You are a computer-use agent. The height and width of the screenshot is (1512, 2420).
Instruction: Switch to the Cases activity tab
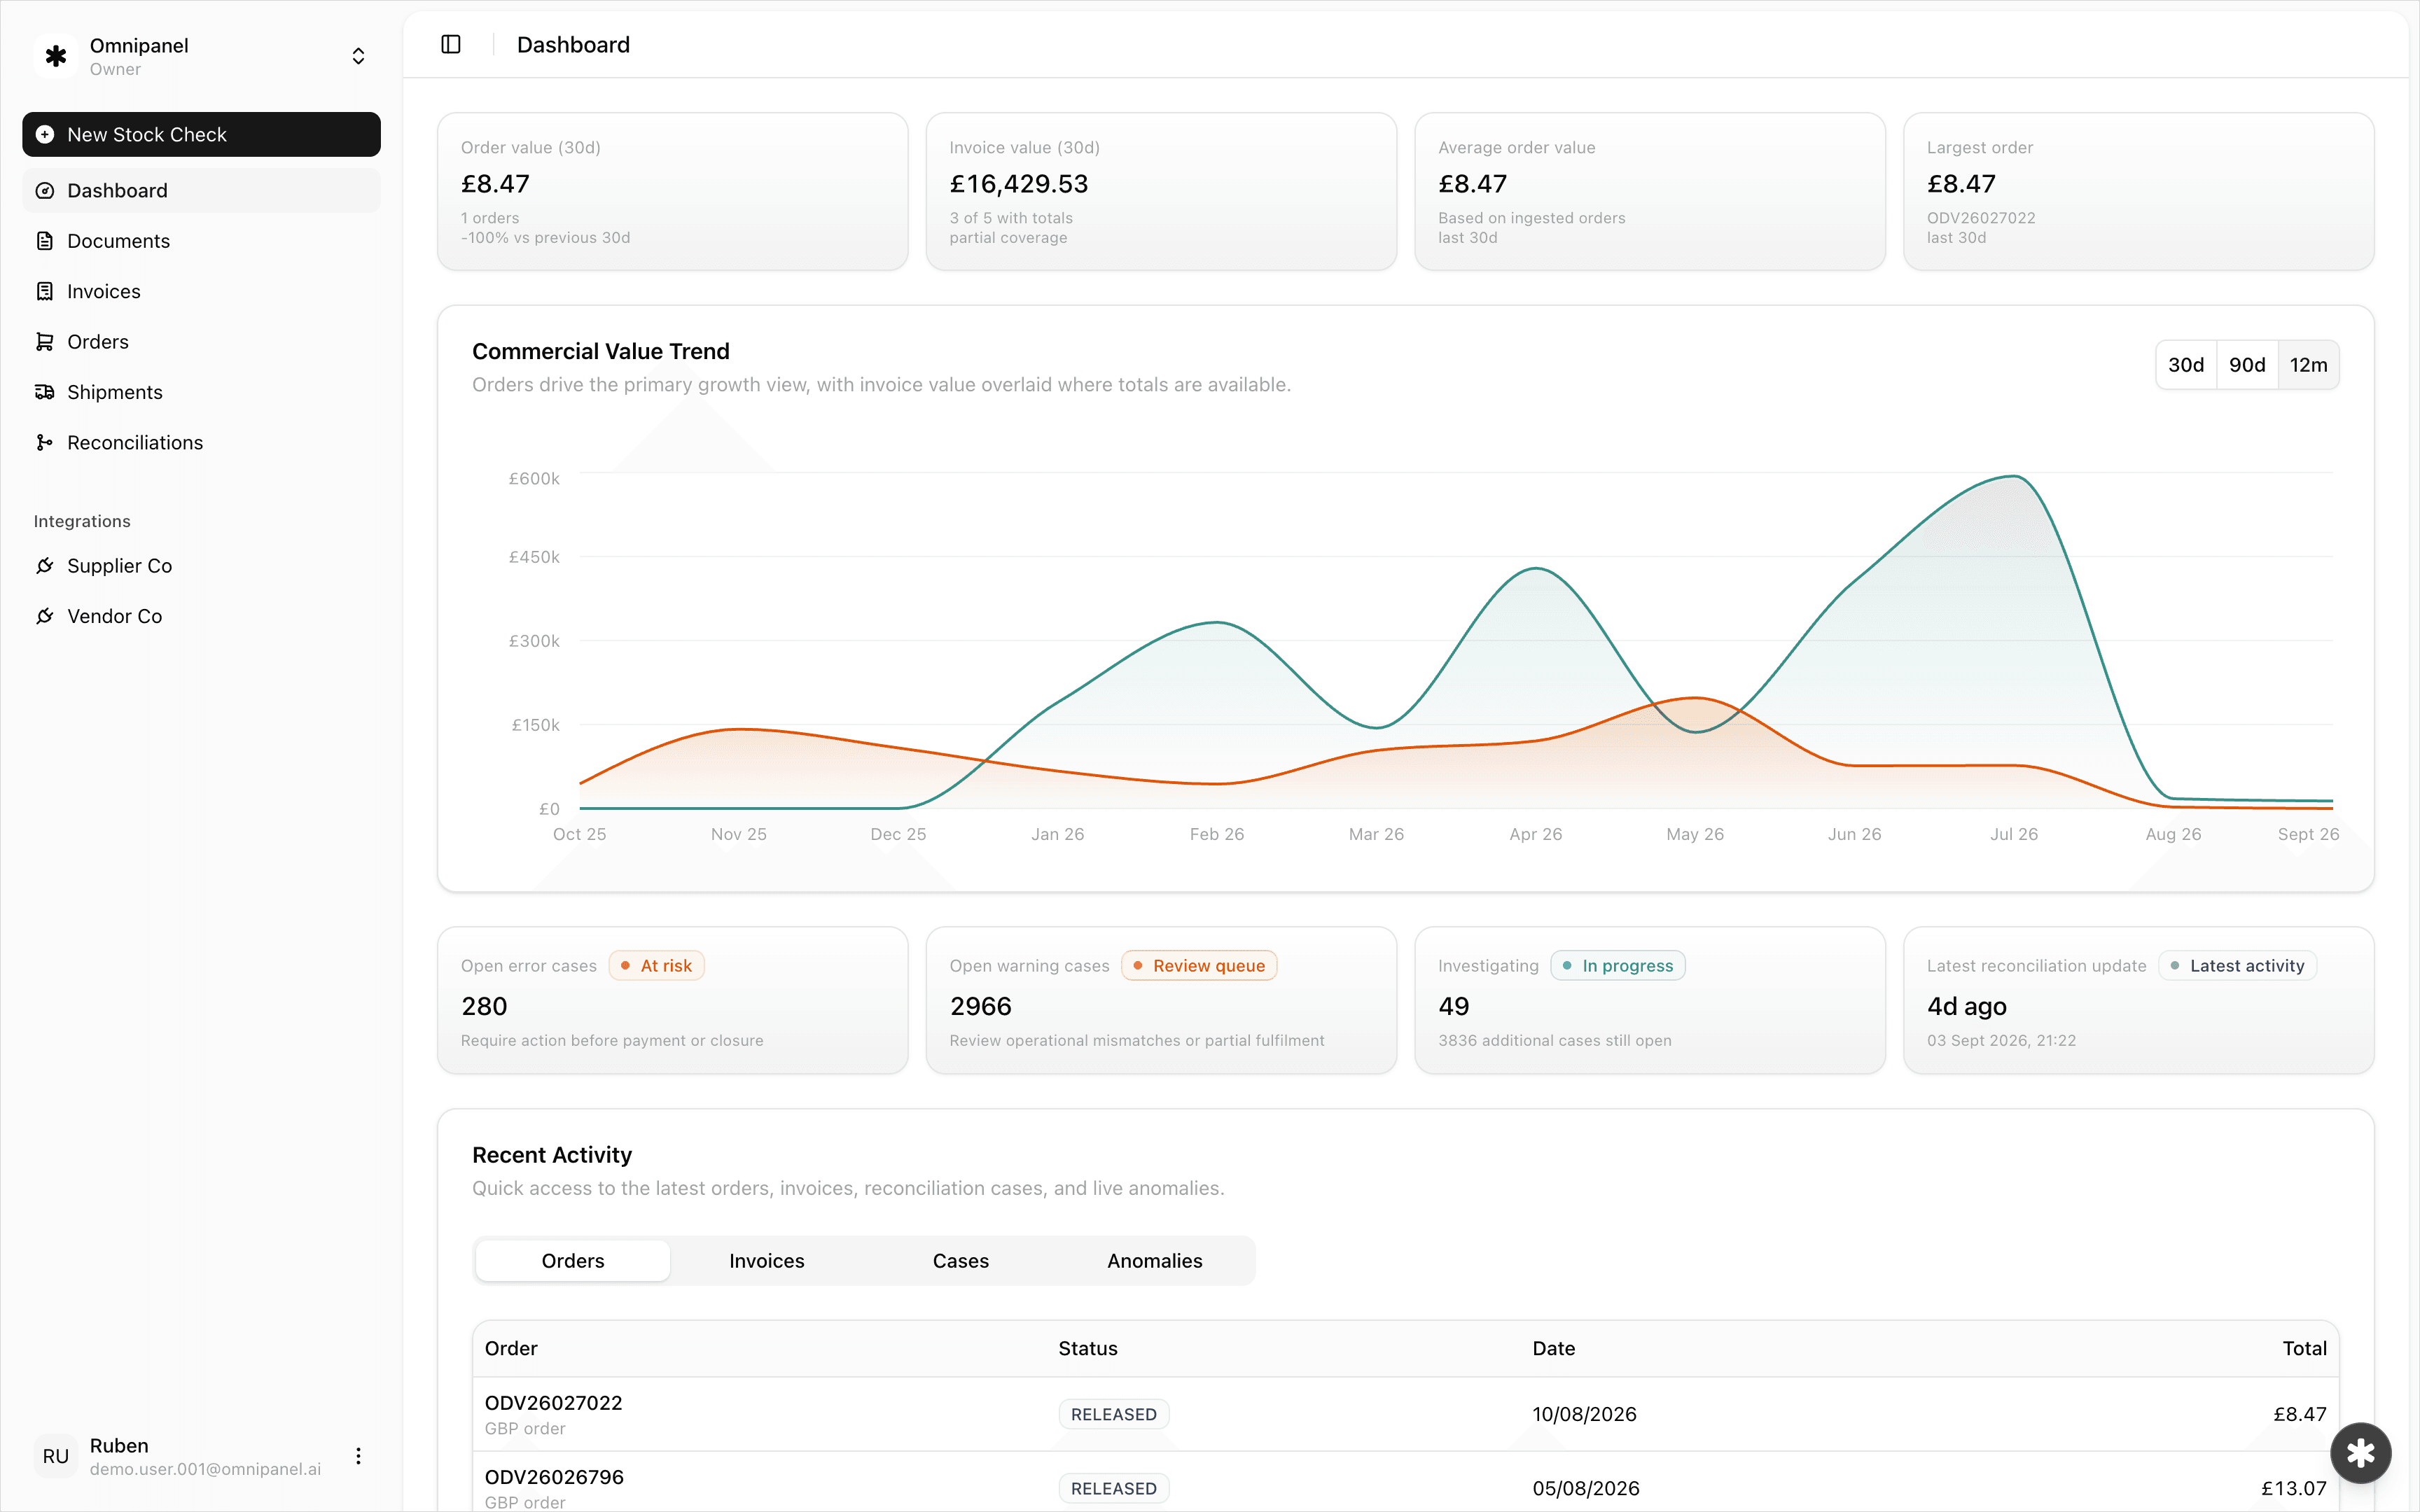pyautogui.click(x=961, y=1261)
